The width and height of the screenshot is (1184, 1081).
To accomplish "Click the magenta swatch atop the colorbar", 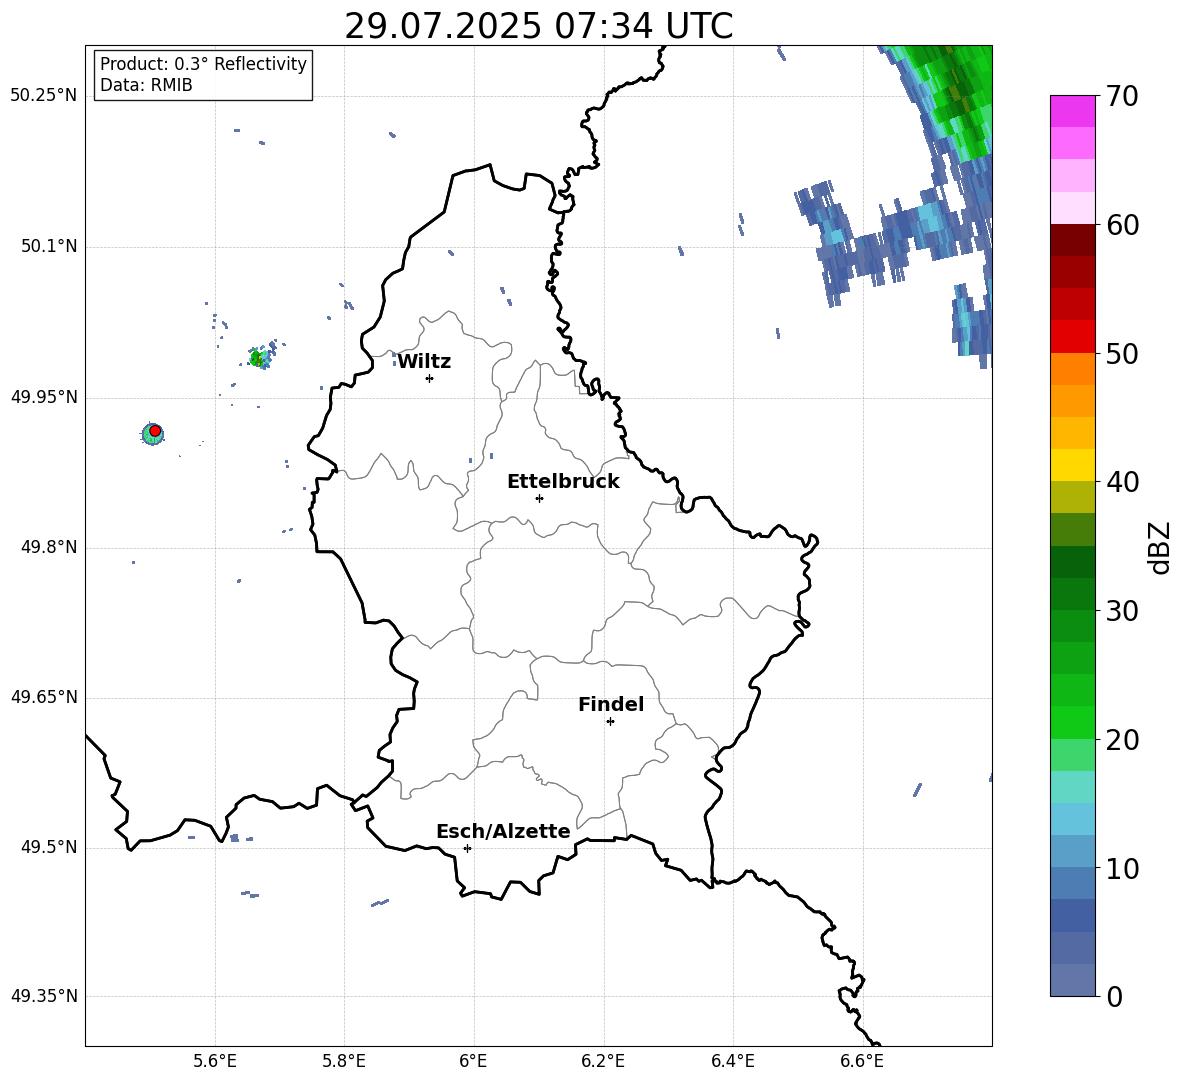I will click(x=1072, y=111).
